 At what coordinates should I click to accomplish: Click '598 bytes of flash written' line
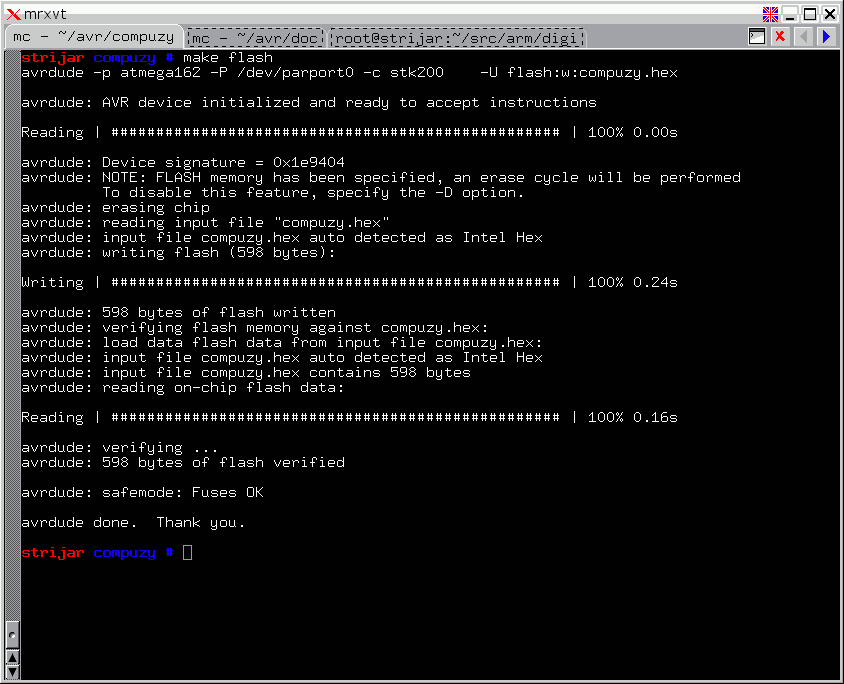pos(178,313)
